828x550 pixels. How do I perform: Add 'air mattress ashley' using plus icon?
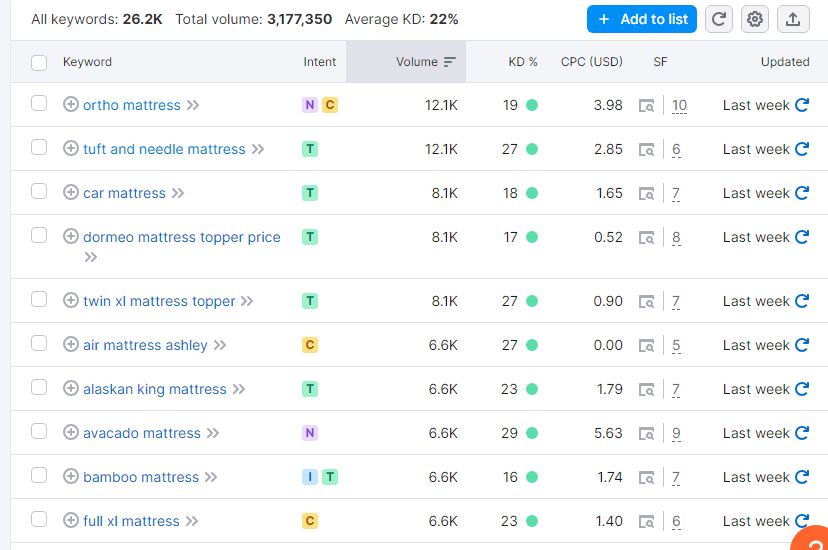(x=71, y=345)
